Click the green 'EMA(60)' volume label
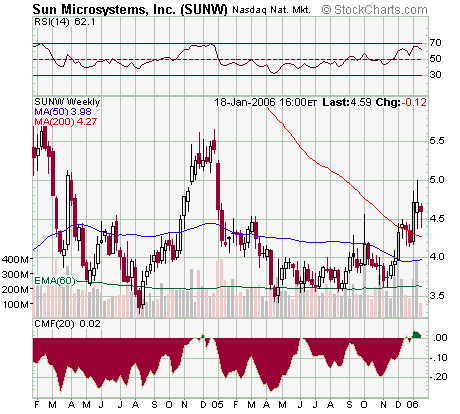460x414 pixels. [55, 281]
